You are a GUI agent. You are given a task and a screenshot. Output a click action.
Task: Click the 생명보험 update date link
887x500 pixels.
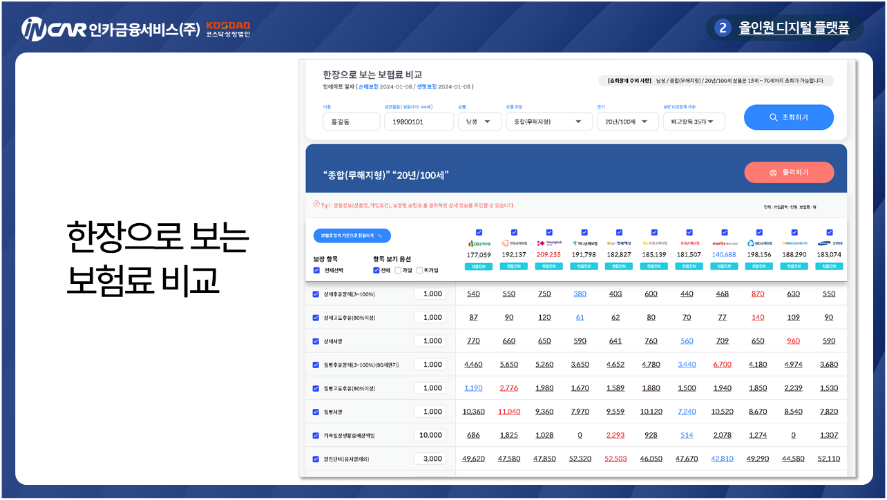point(427,87)
